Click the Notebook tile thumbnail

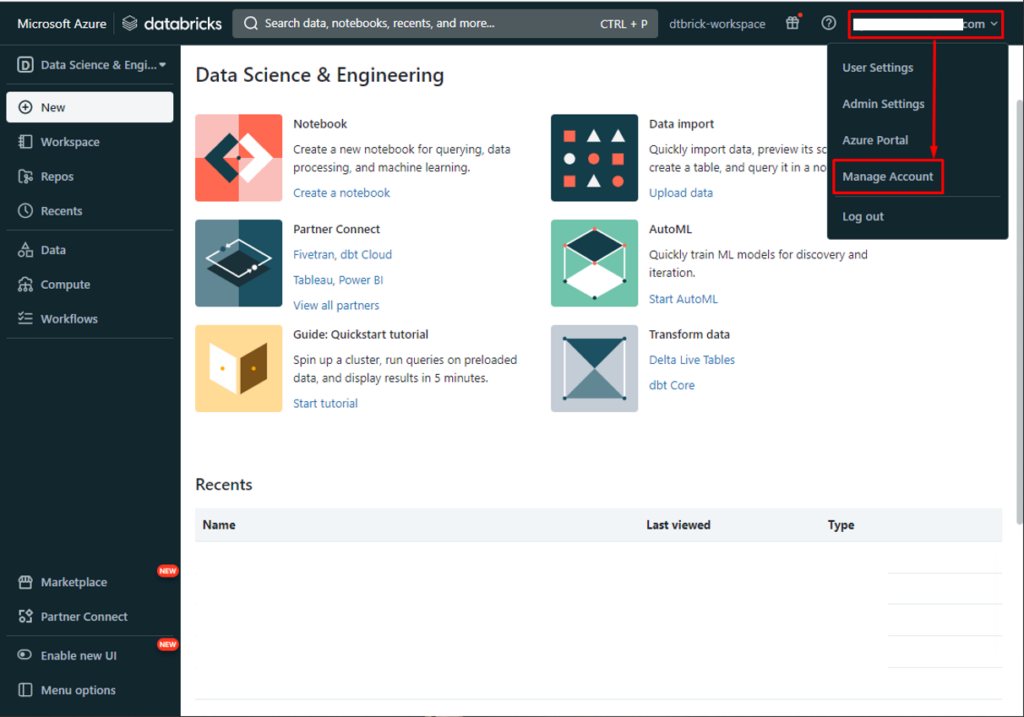pos(238,158)
